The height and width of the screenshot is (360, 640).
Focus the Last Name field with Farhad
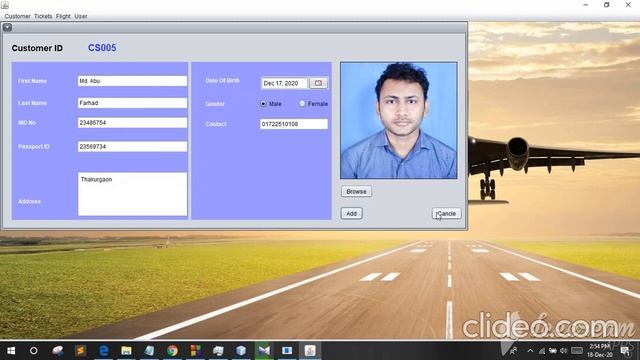[132, 103]
